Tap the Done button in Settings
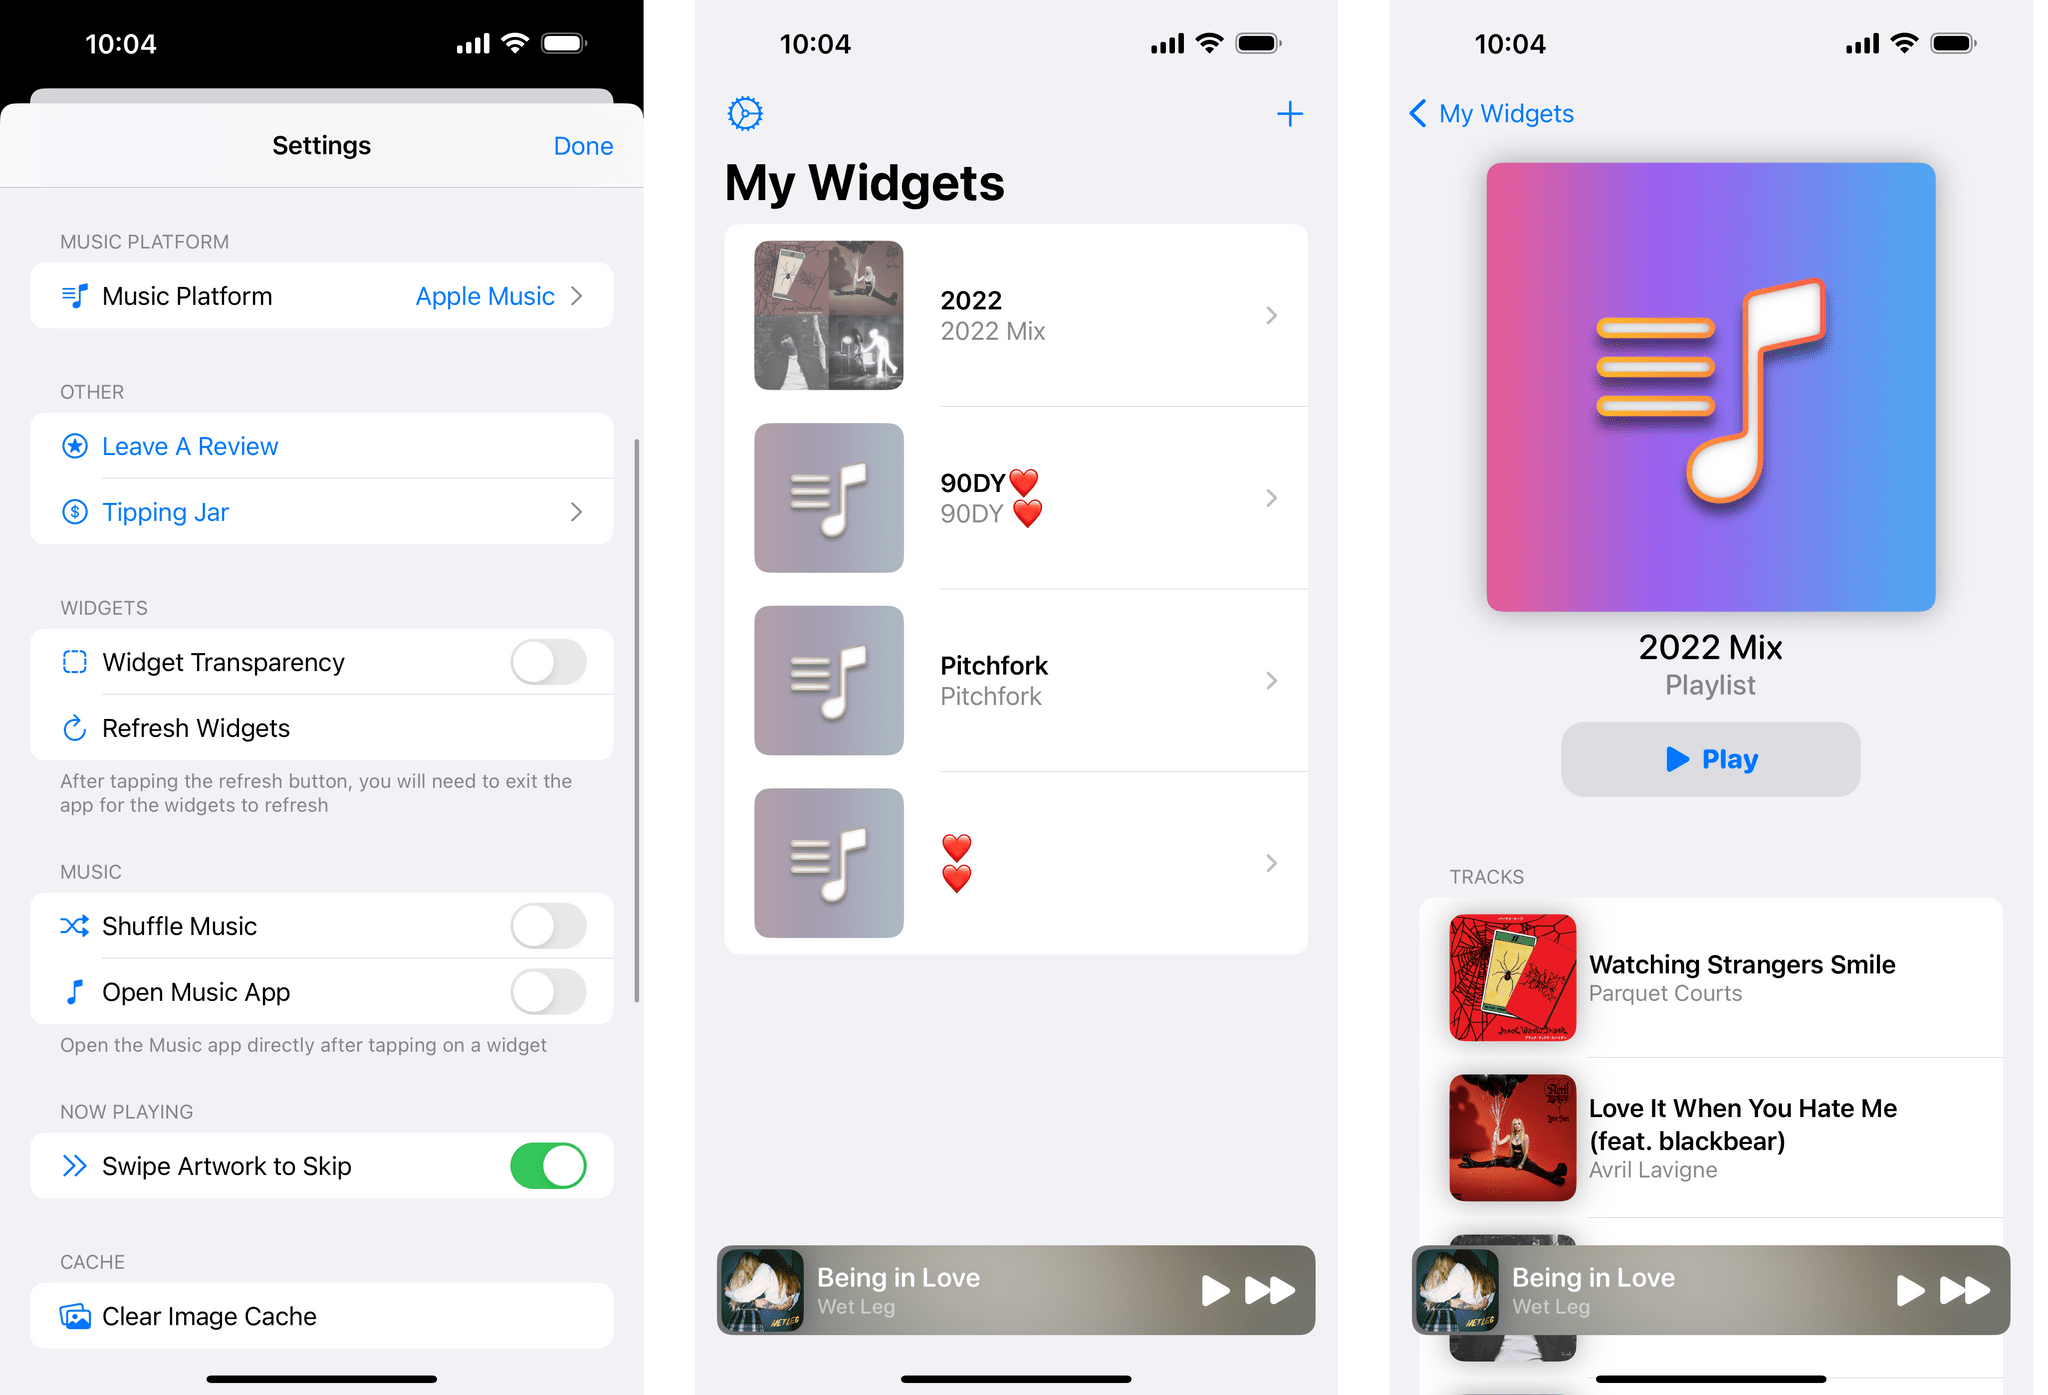Screen dimensions: 2048x1395 [585, 145]
